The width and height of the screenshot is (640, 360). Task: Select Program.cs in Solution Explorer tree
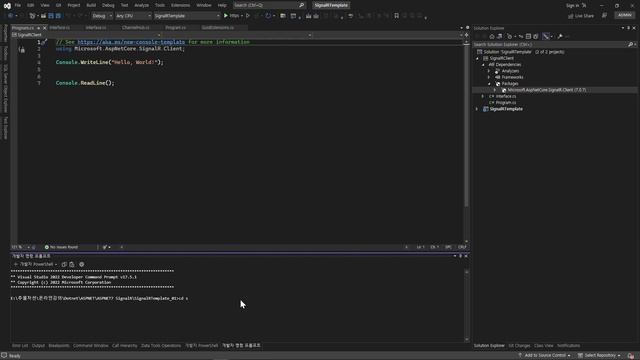click(506, 102)
